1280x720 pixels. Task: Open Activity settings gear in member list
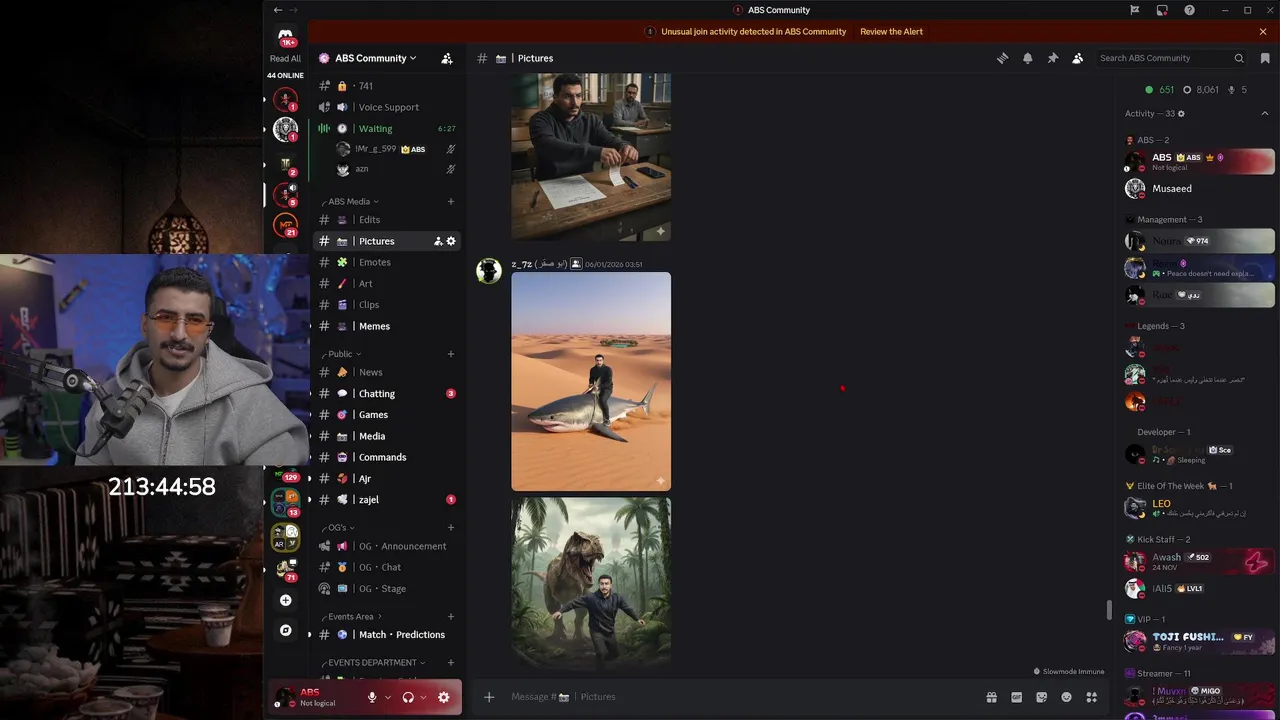click(x=1181, y=114)
